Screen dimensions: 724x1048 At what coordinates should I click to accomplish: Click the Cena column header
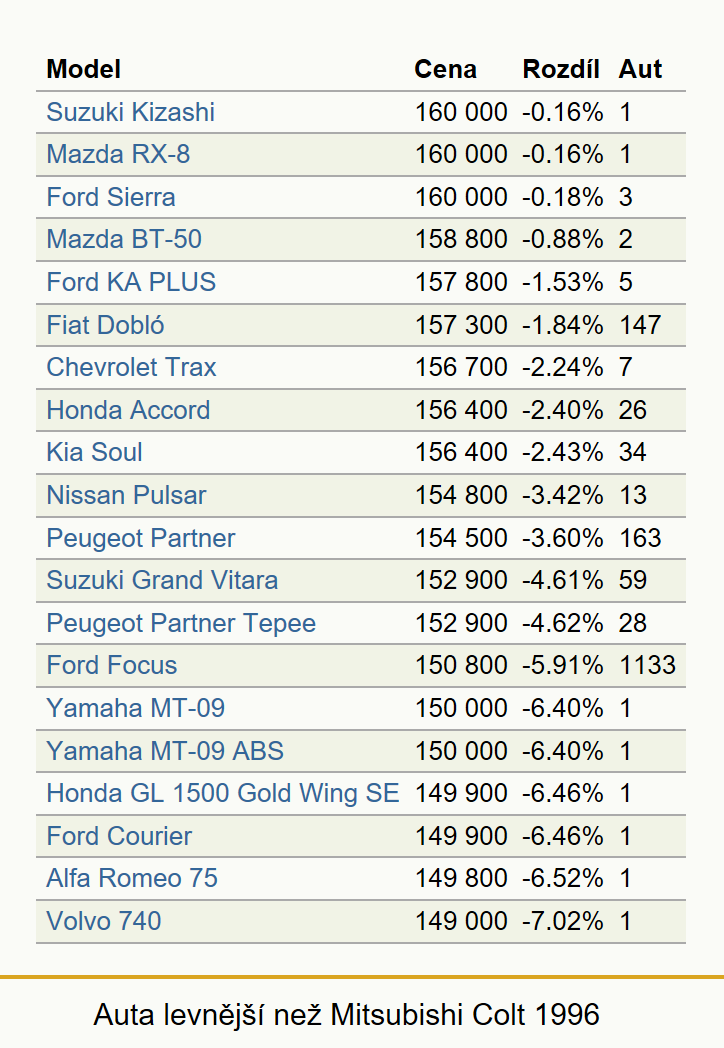[445, 69]
